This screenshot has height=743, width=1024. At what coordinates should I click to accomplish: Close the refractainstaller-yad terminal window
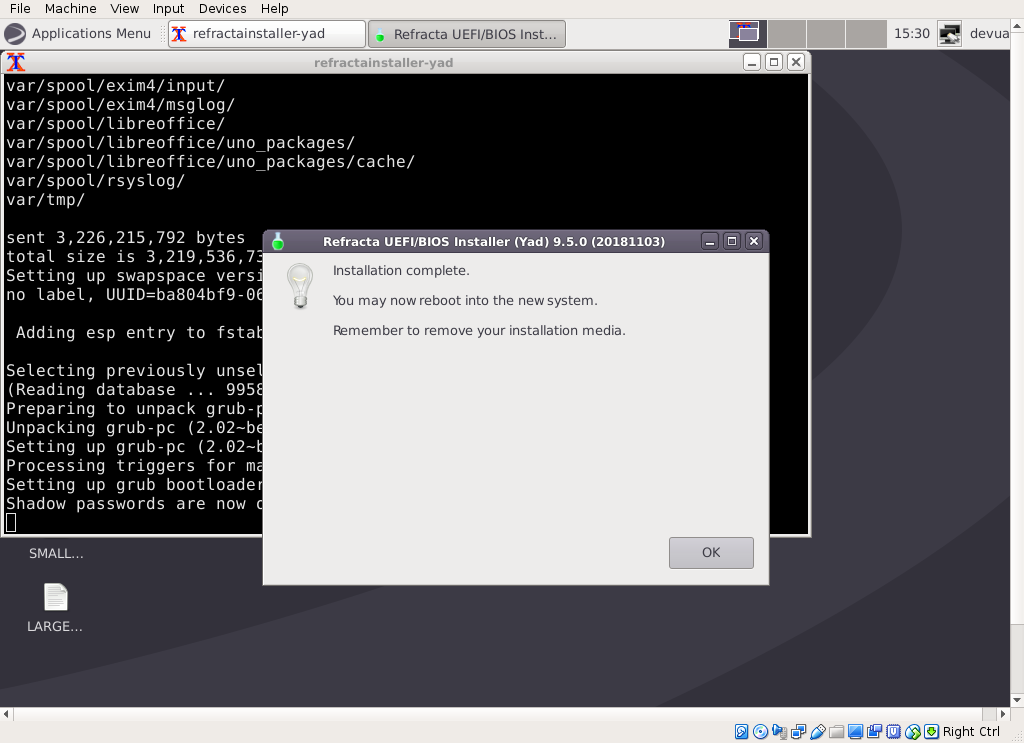coord(796,63)
